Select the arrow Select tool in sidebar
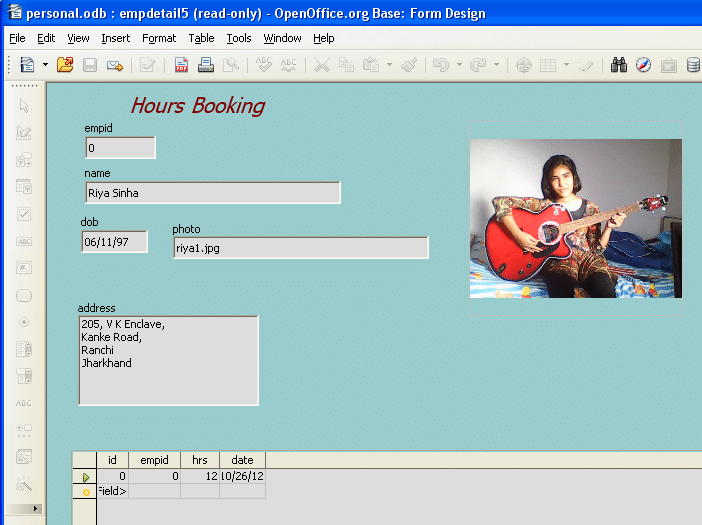This screenshot has height=525, width=702. click(x=24, y=107)
